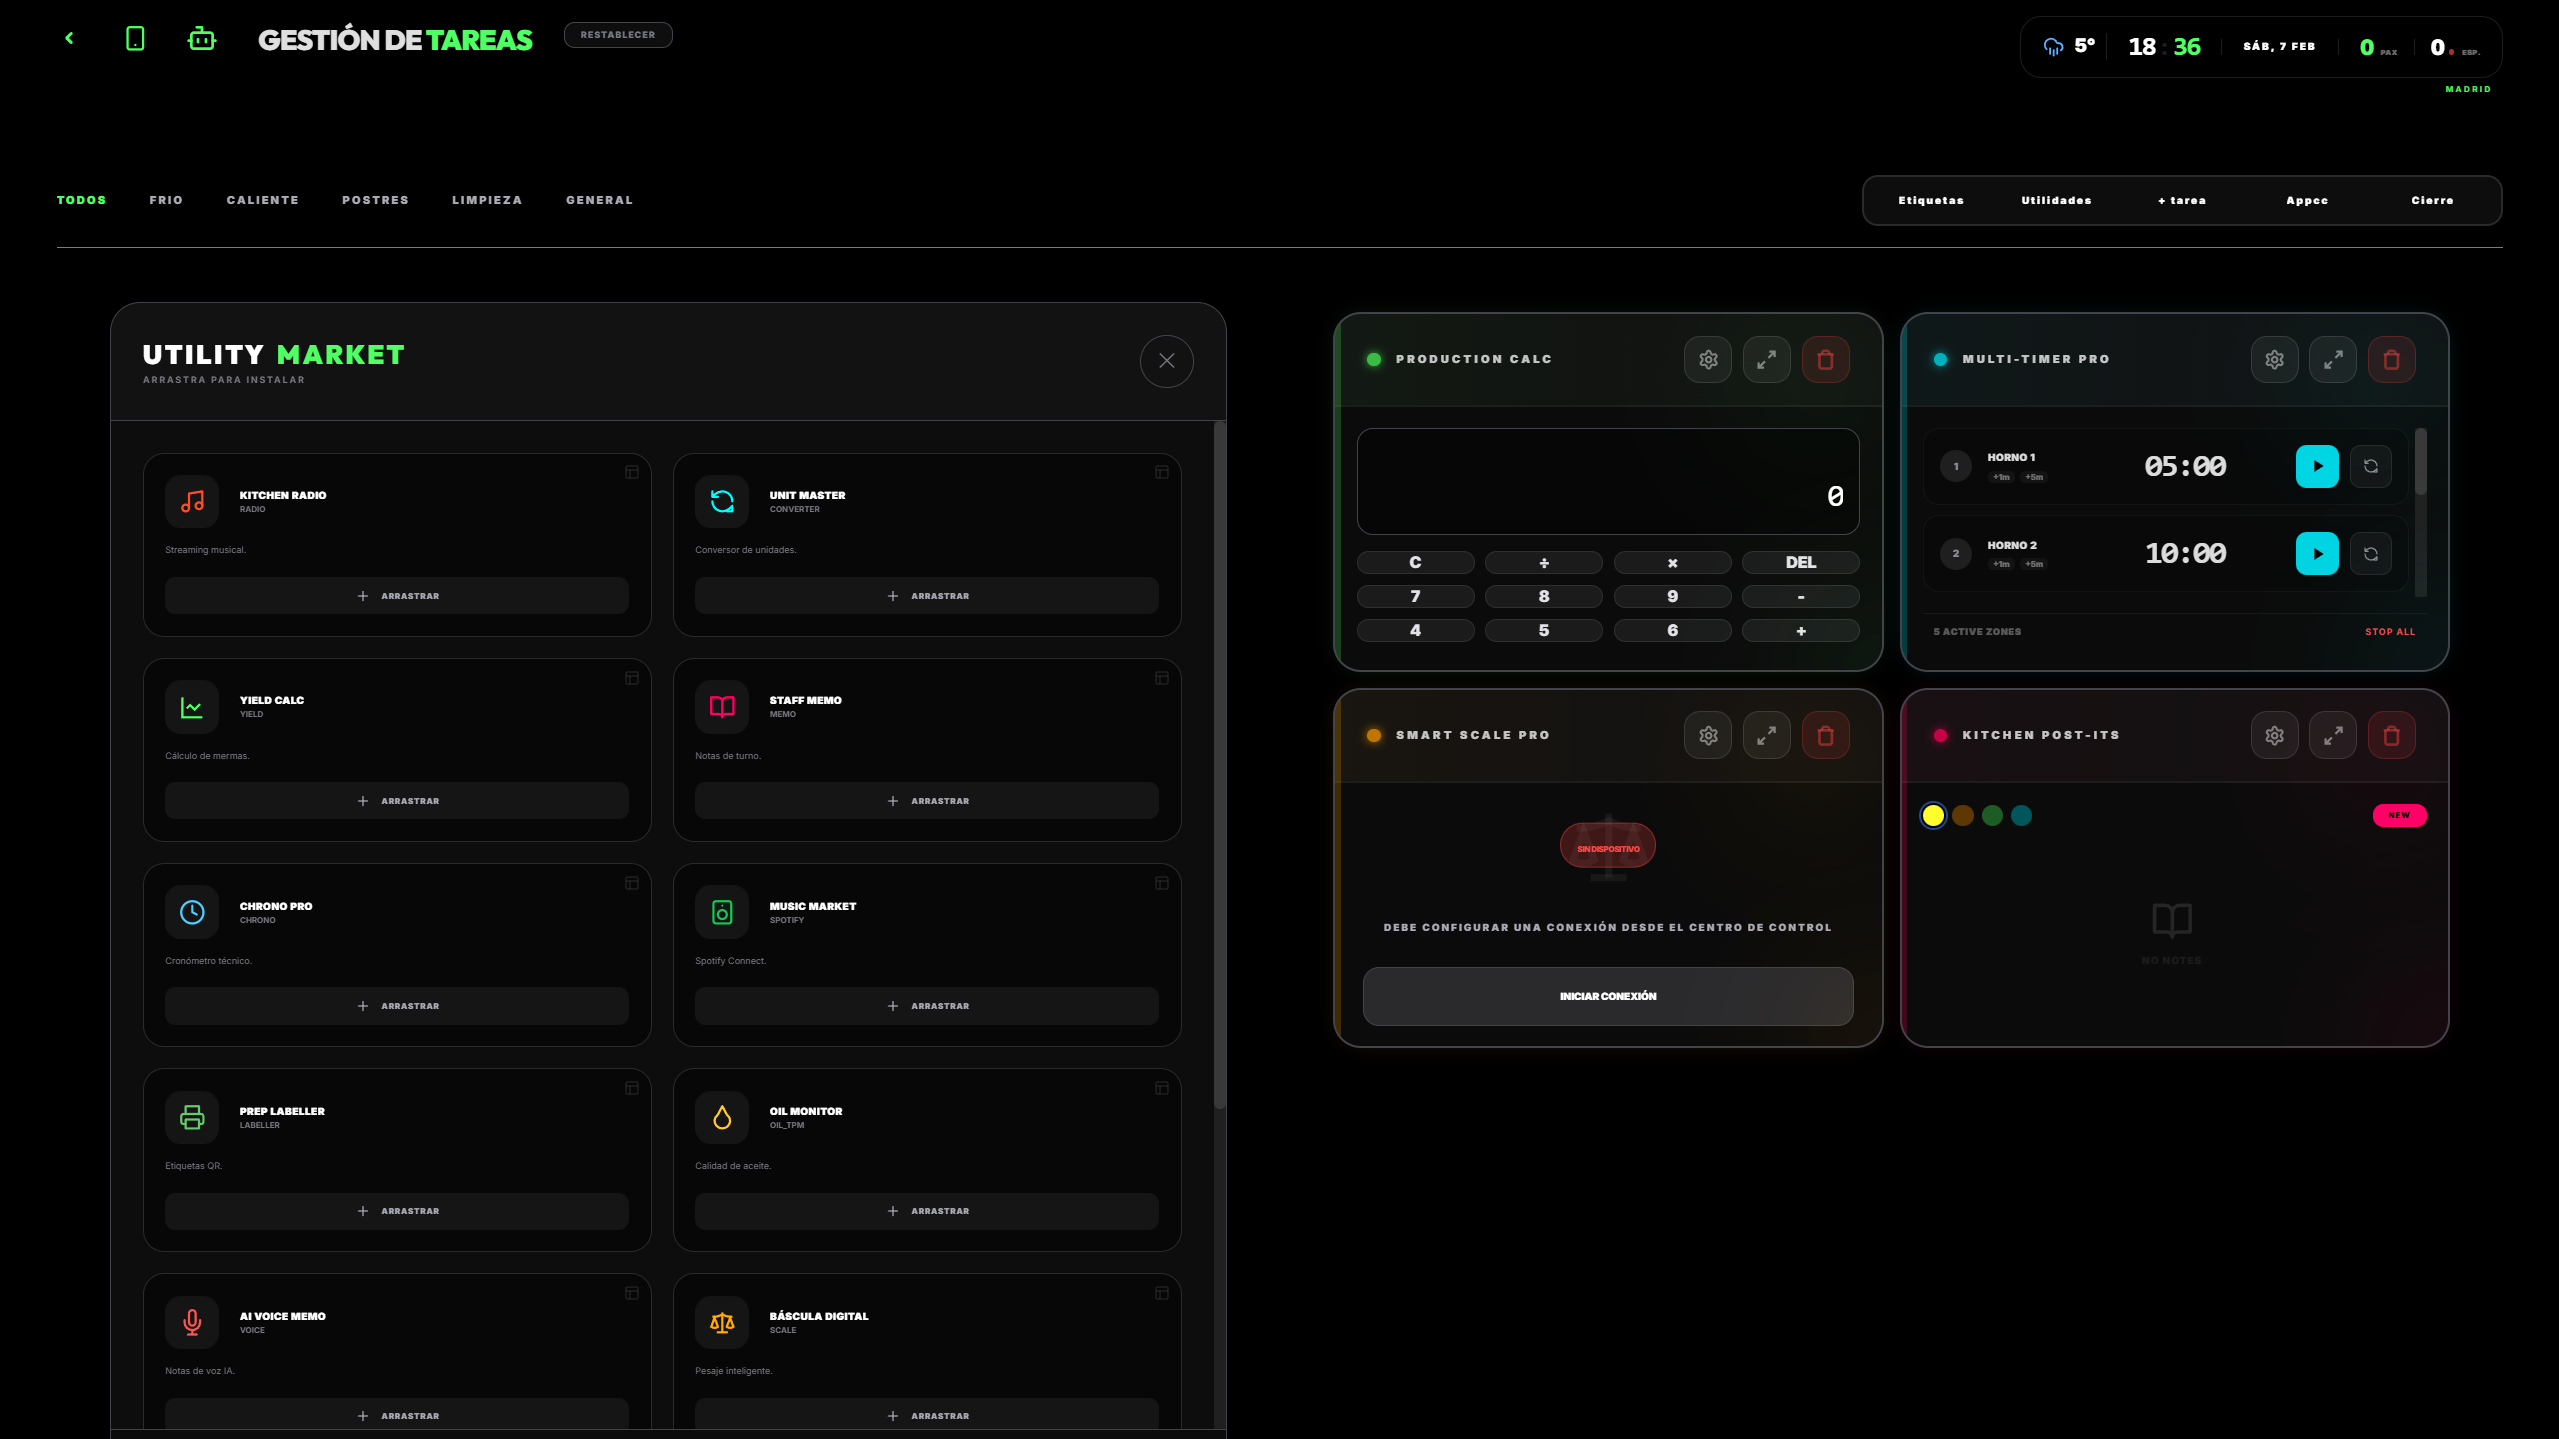Screen dimensions: 2559x1439
Task: Start the Horno 1 timer
Action: [x=2316, y=466]
